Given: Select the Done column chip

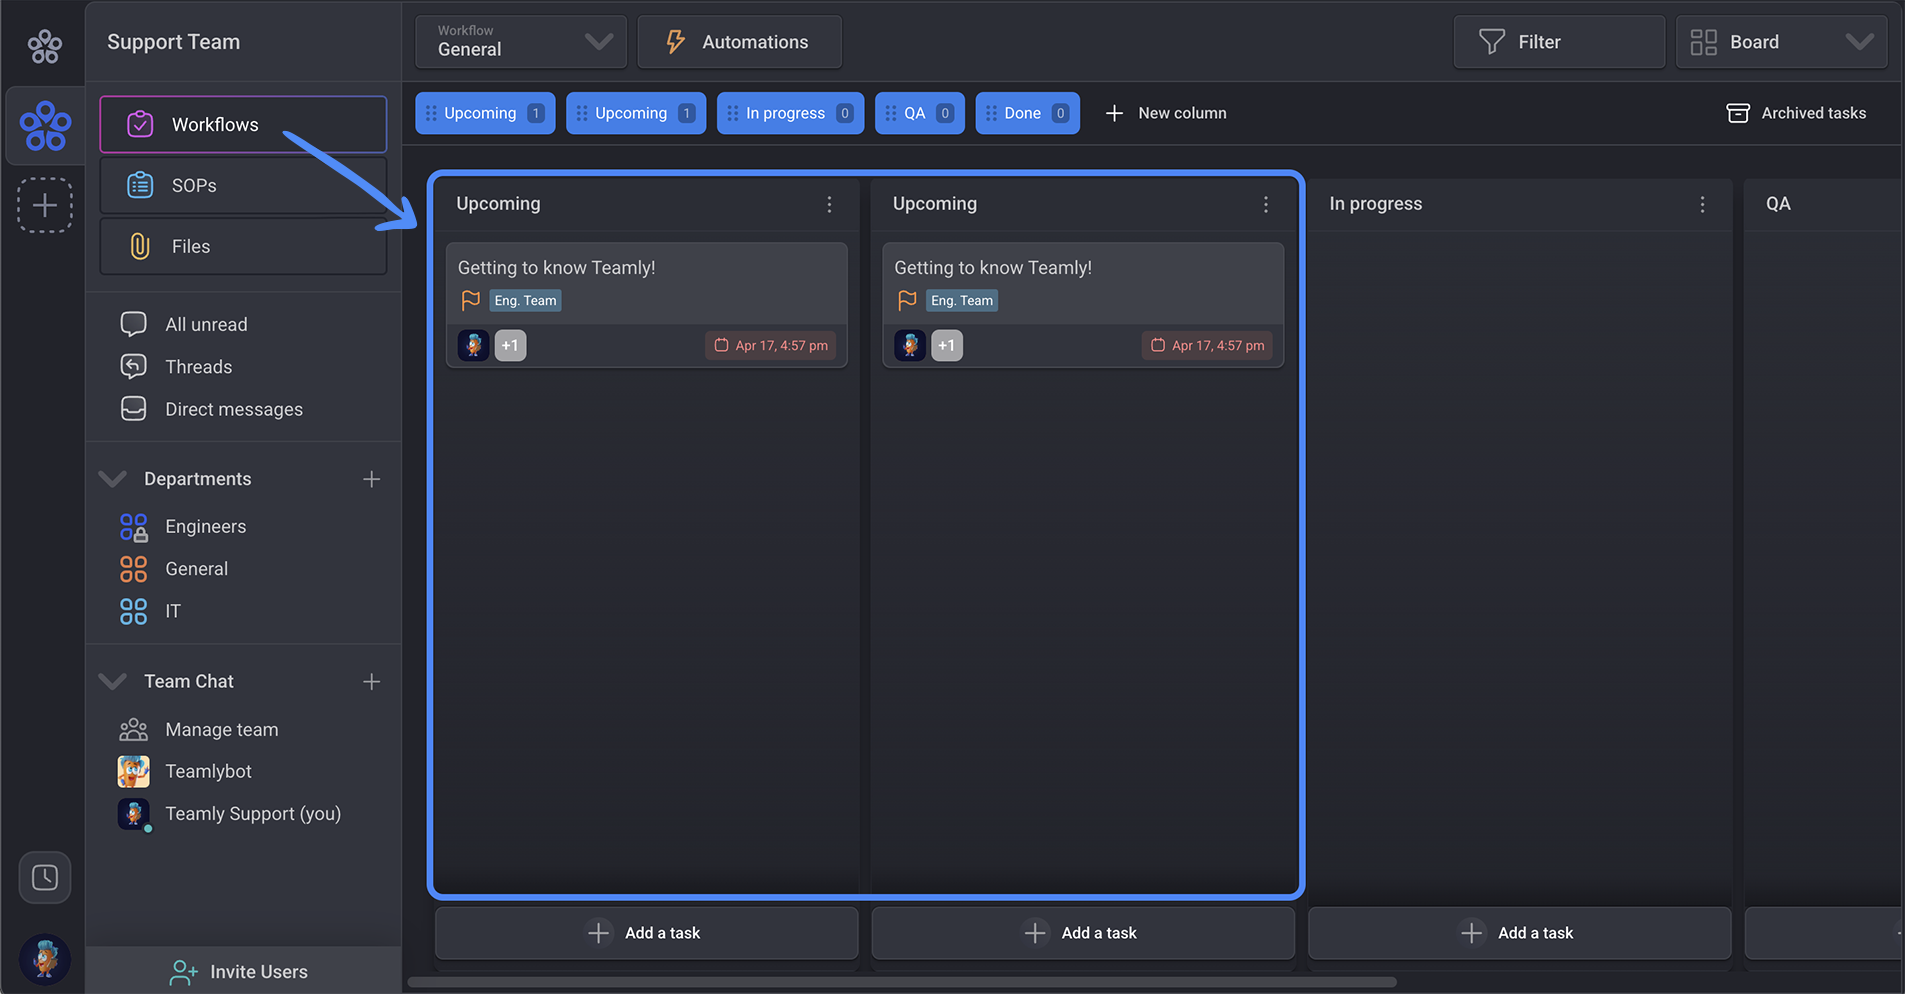Looking at the screenshot, I should pyautogui.click(x=1027, y=113).
